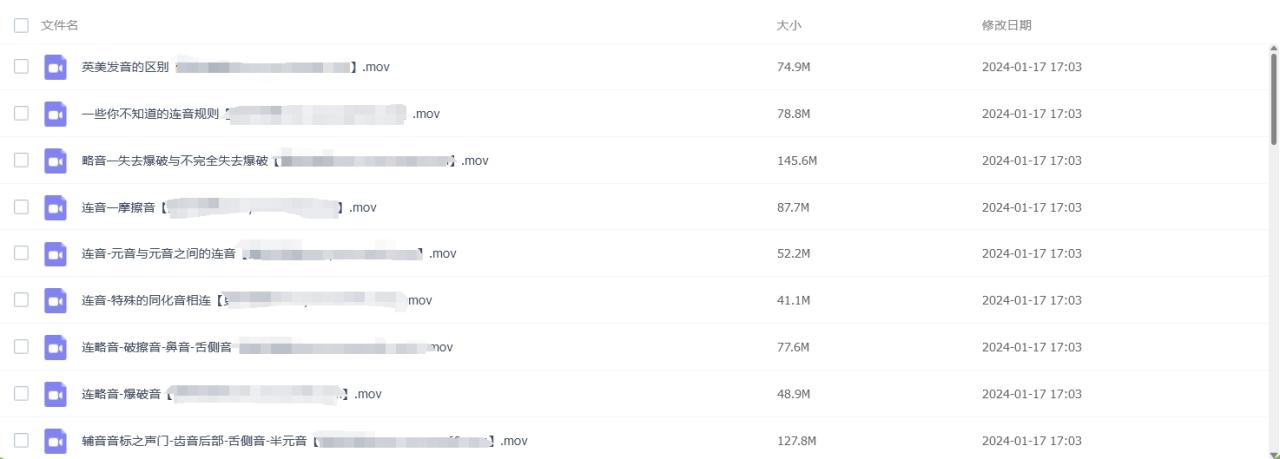Viewport: 1280px width, 459px height.
Task: Click the video icon for 连音一摩擦音
Action: click(56, 207)
